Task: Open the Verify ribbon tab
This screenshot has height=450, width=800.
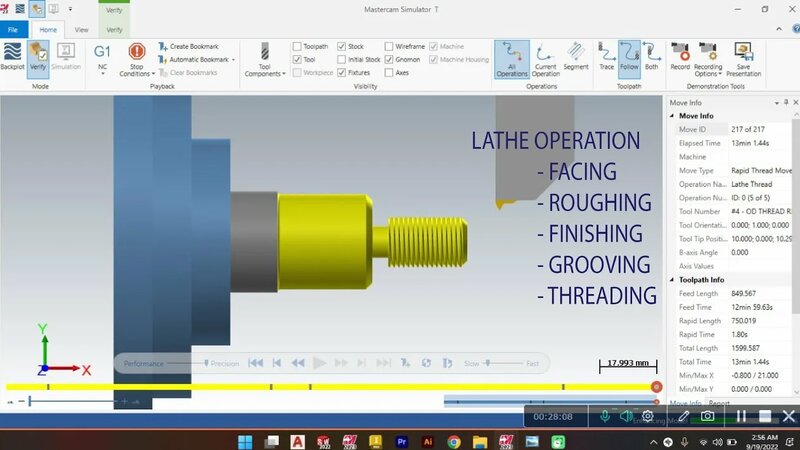Action: pos(114,30)
